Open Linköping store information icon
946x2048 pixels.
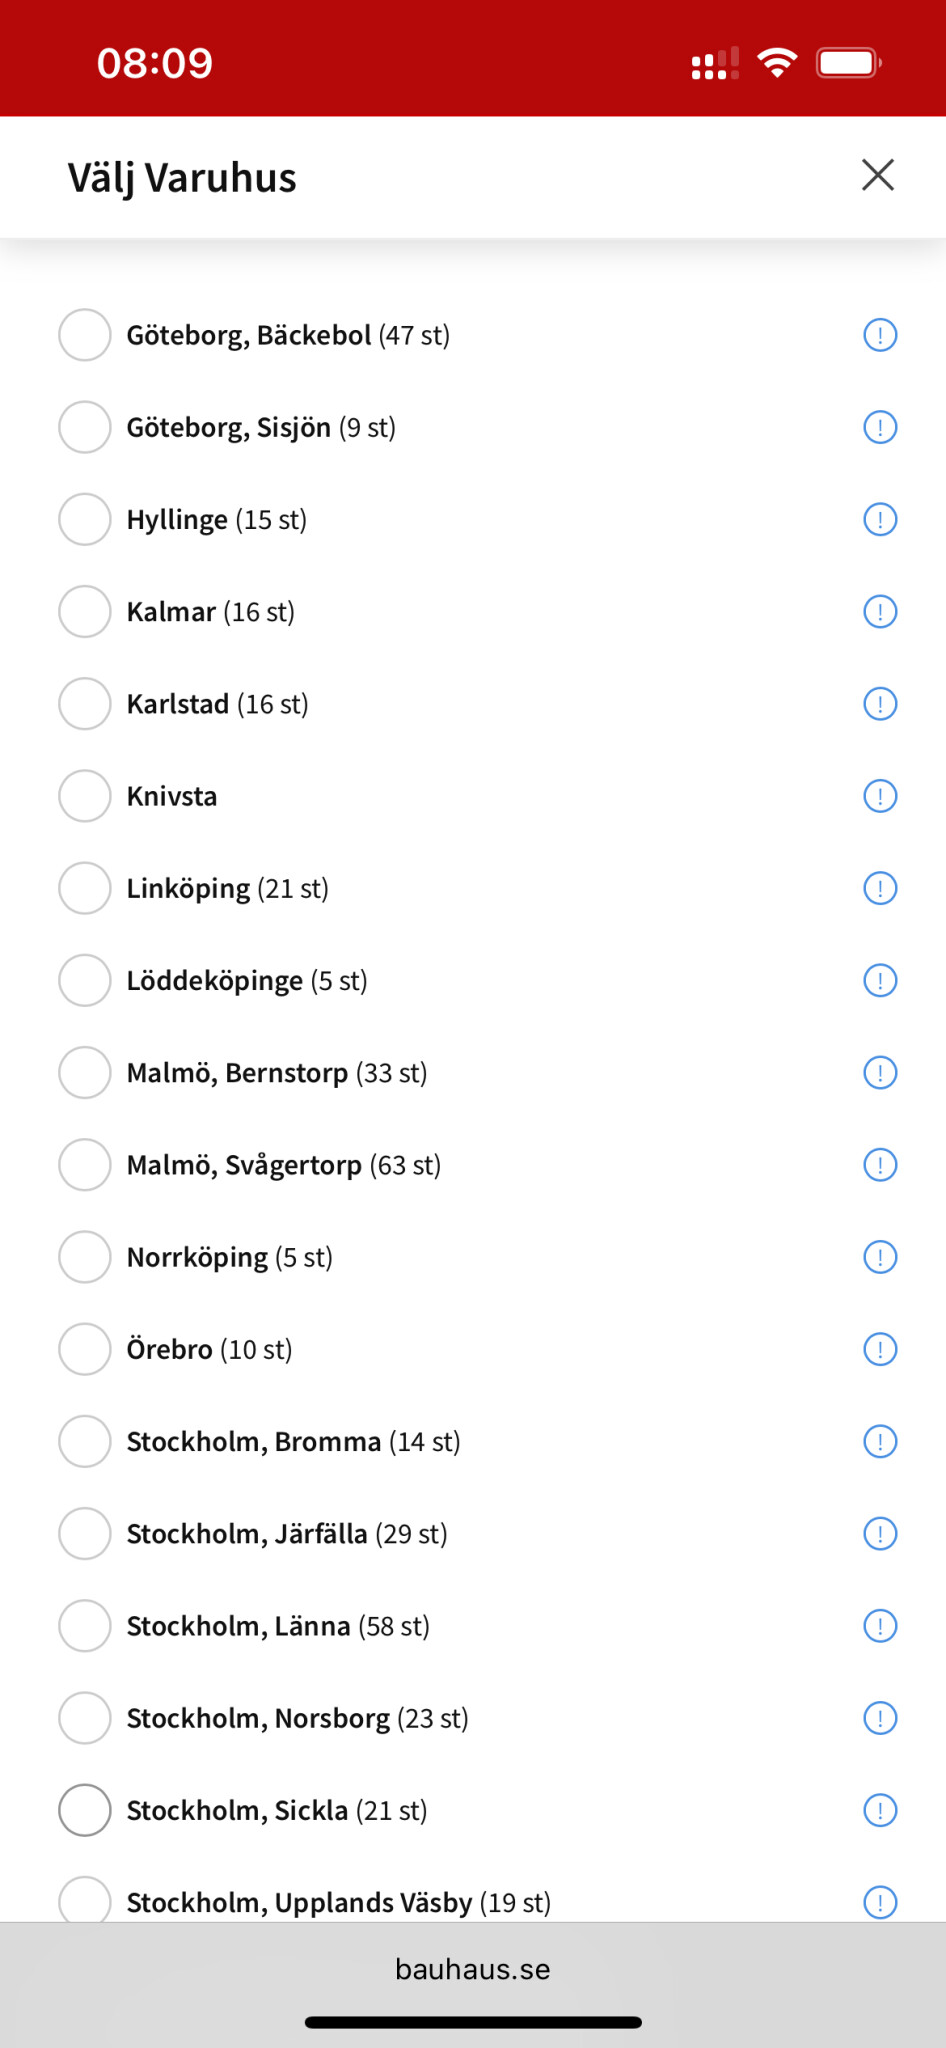coord(879,888)
